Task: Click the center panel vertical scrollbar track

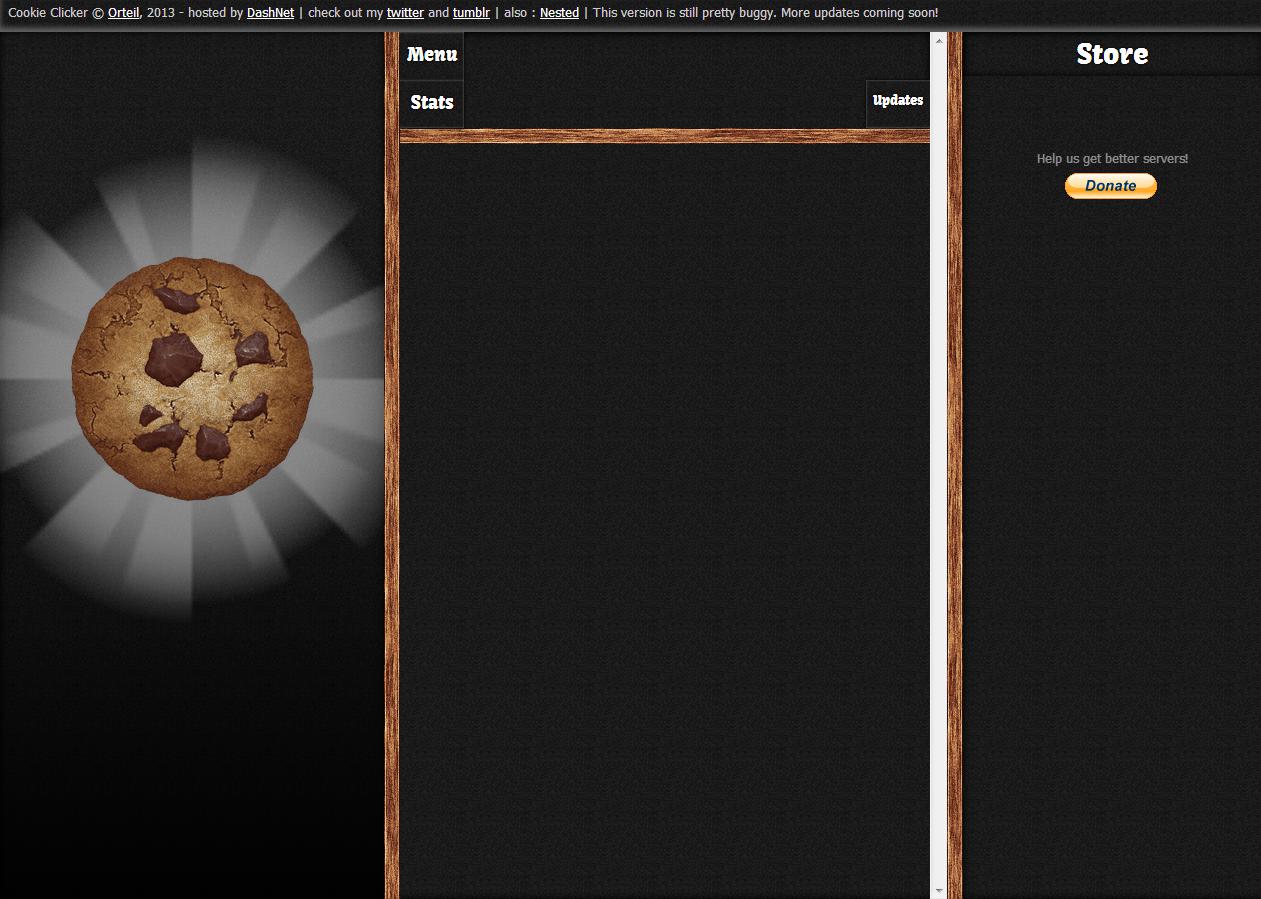Action: (x=938, y=465)
